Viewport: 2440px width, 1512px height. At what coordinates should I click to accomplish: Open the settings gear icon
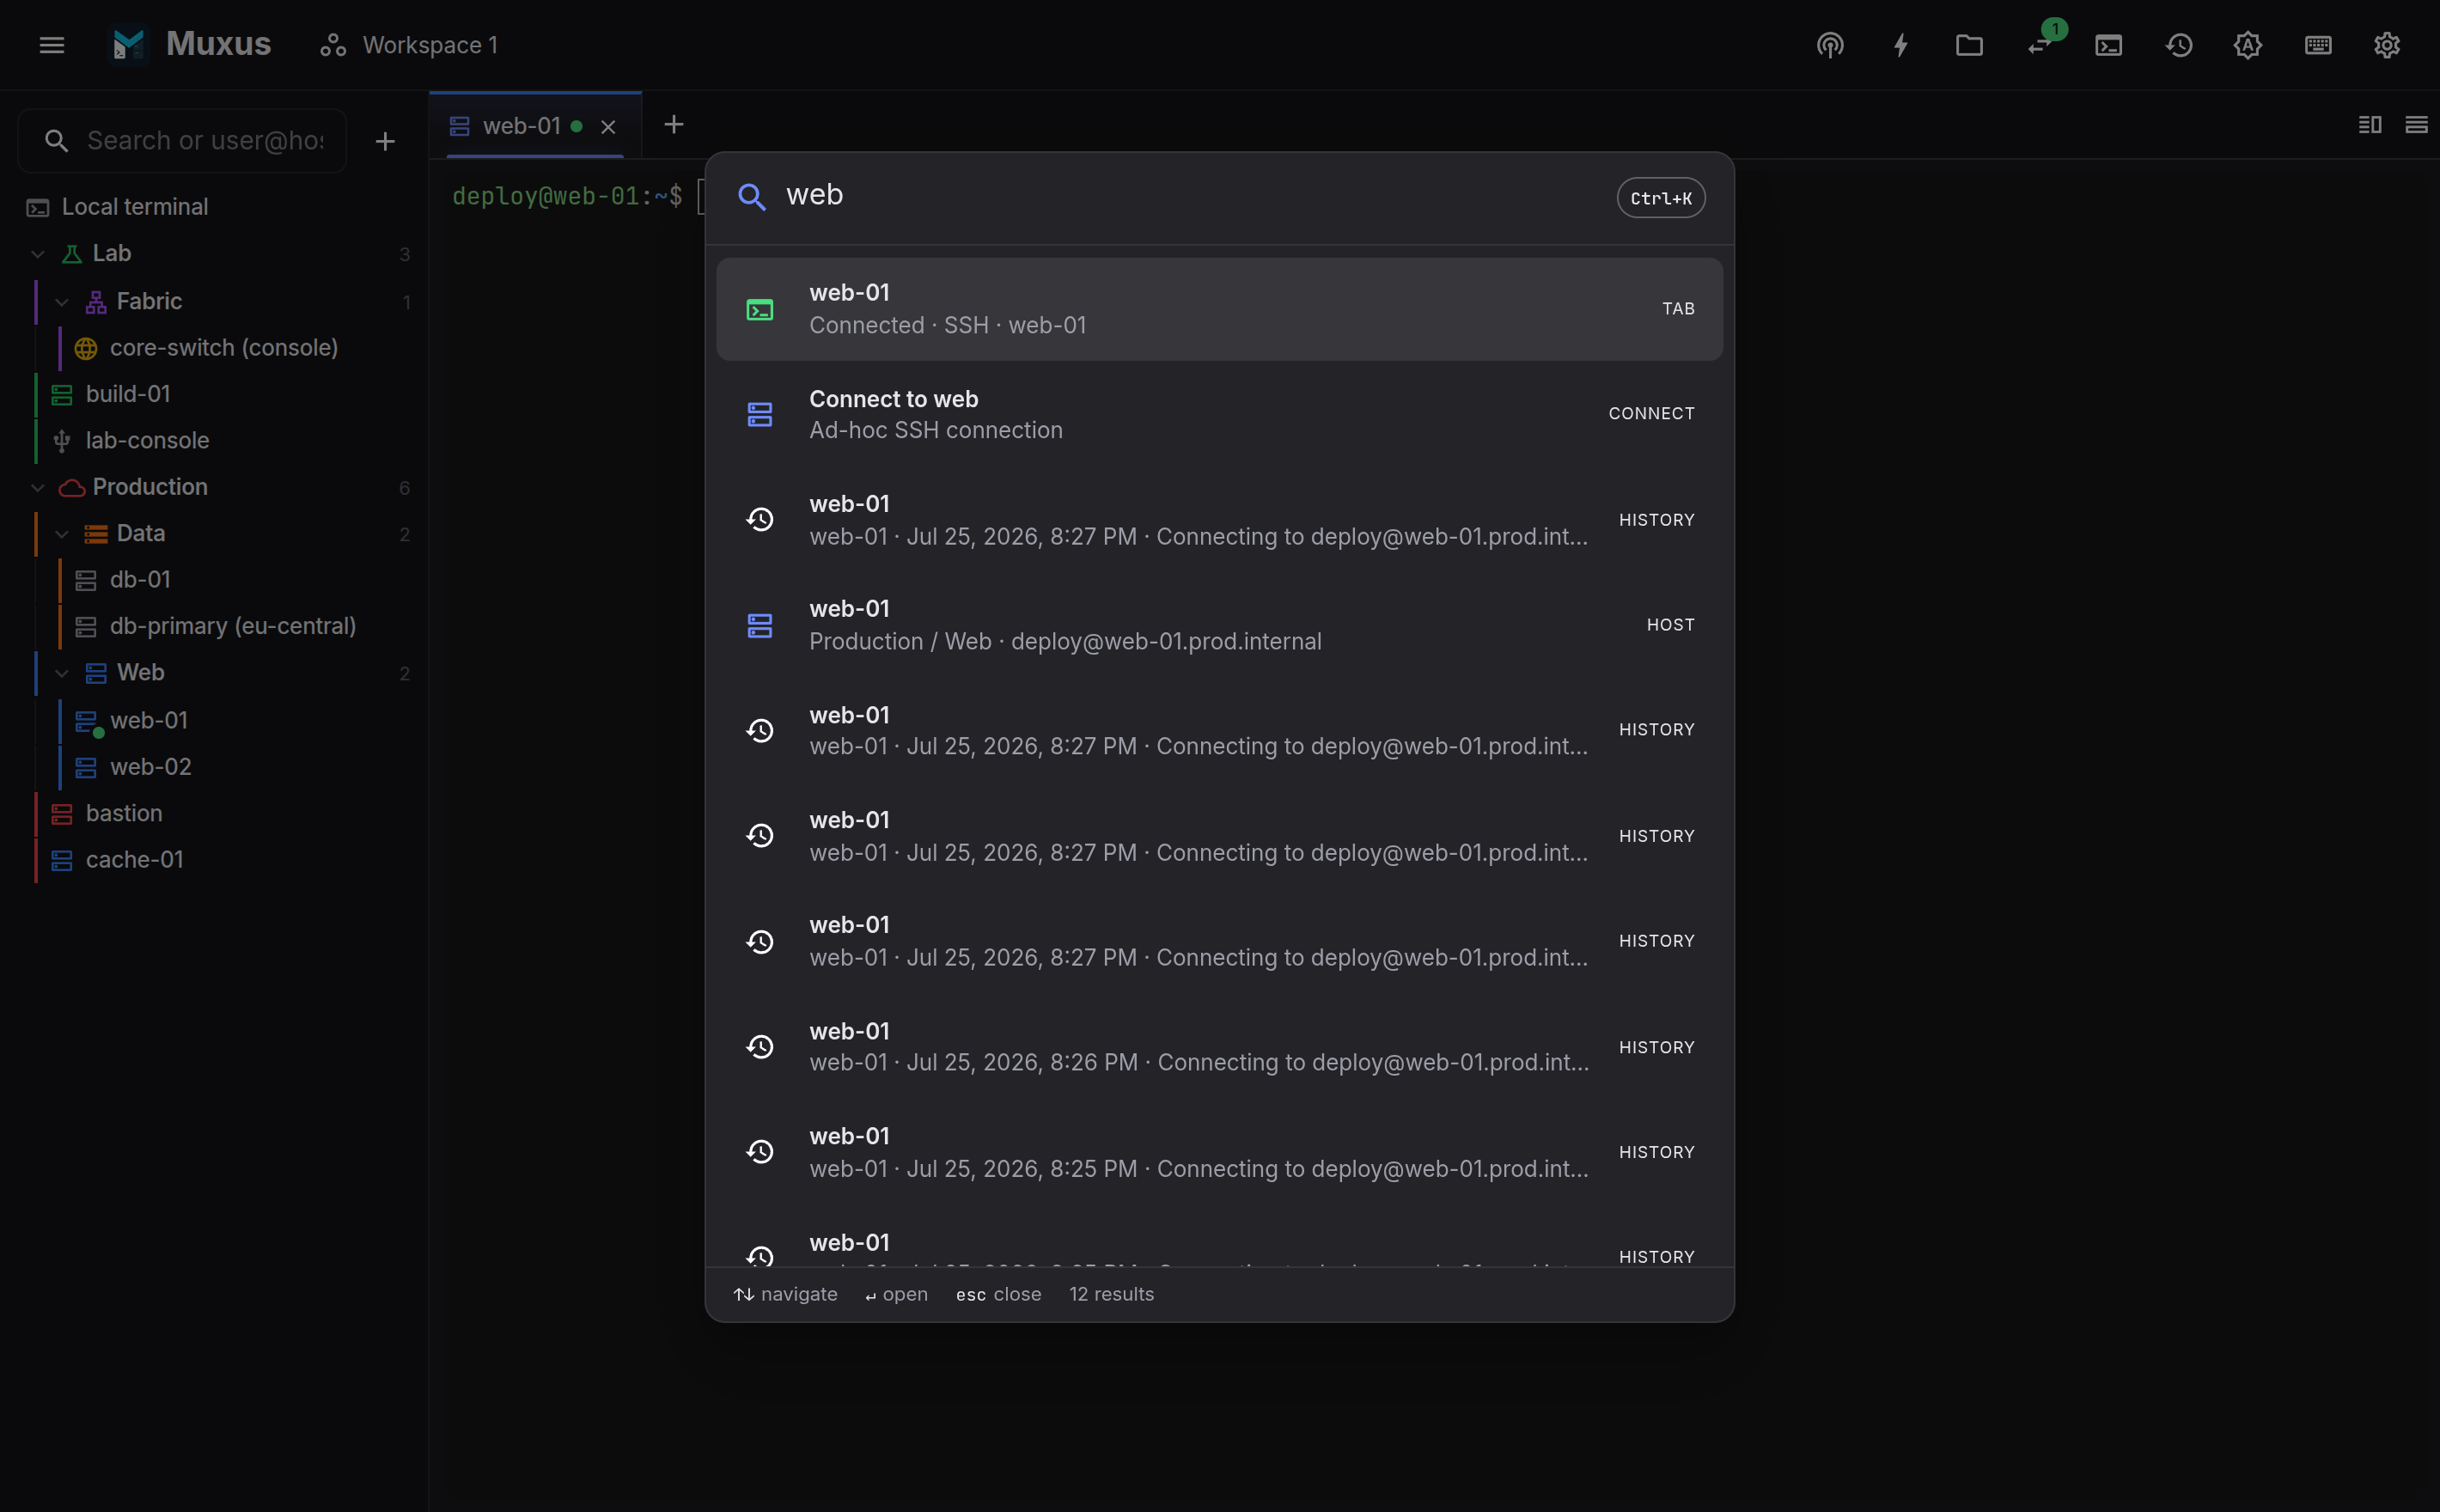2387,45
